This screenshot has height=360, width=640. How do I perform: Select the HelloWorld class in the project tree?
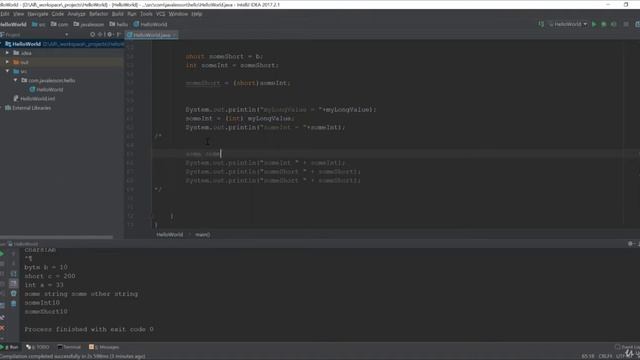(46, 89)
